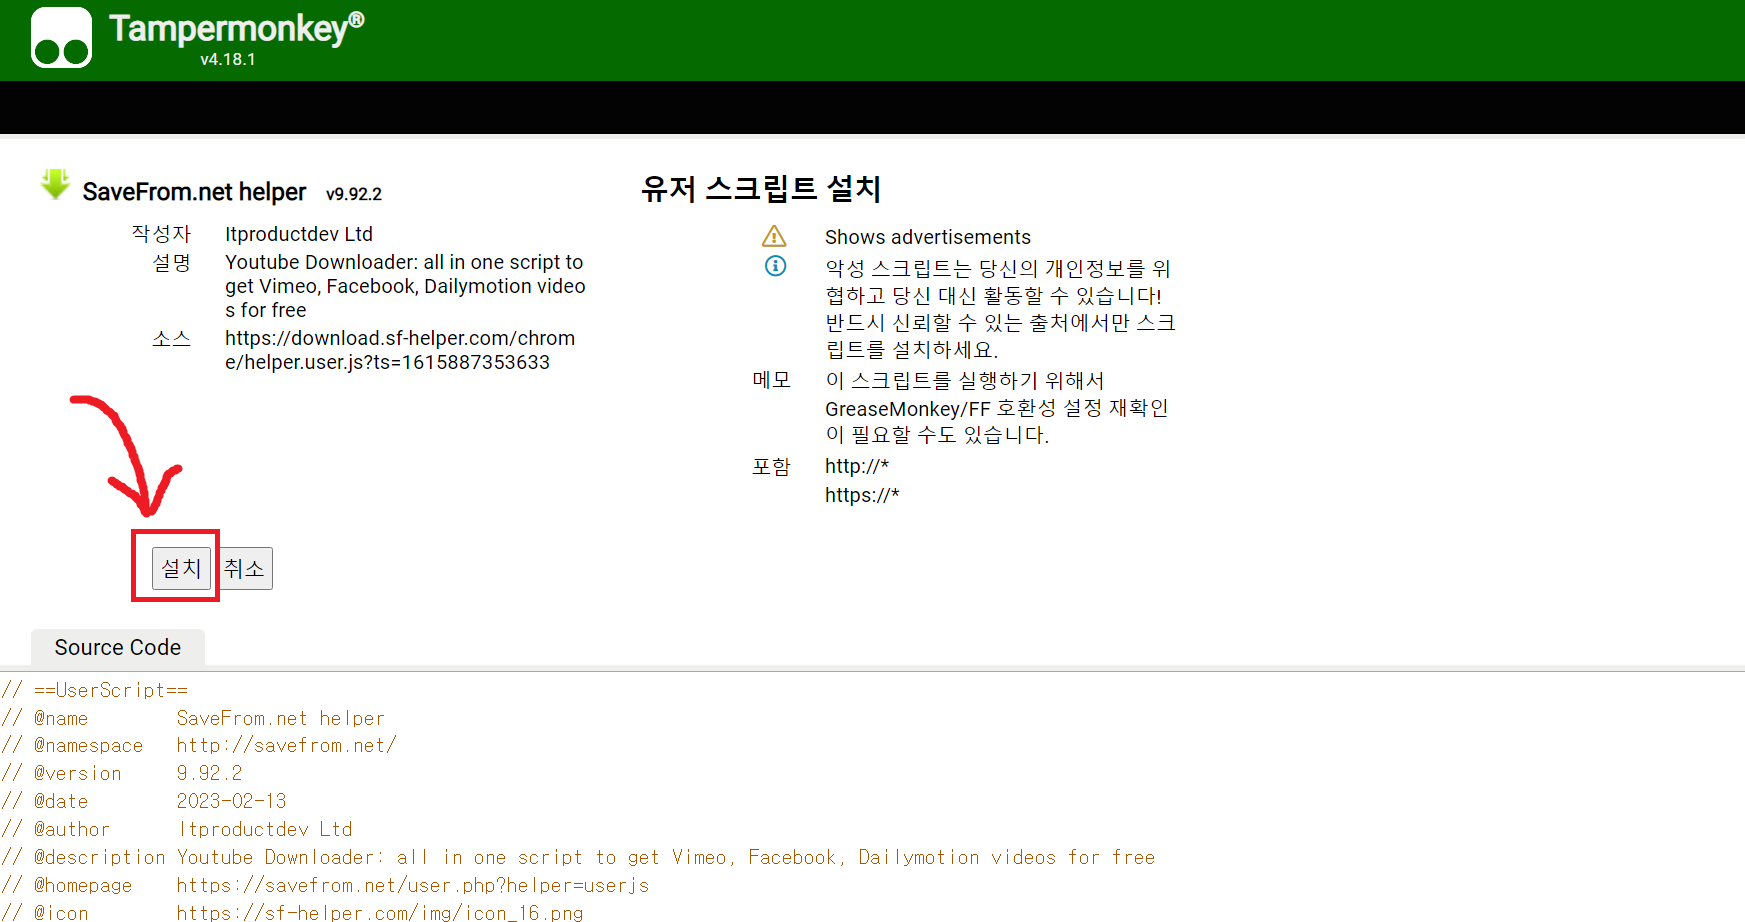1745x922 pixels.
Task: Click the 유저 스크립트 설치 heading
Action: [761, 189]
